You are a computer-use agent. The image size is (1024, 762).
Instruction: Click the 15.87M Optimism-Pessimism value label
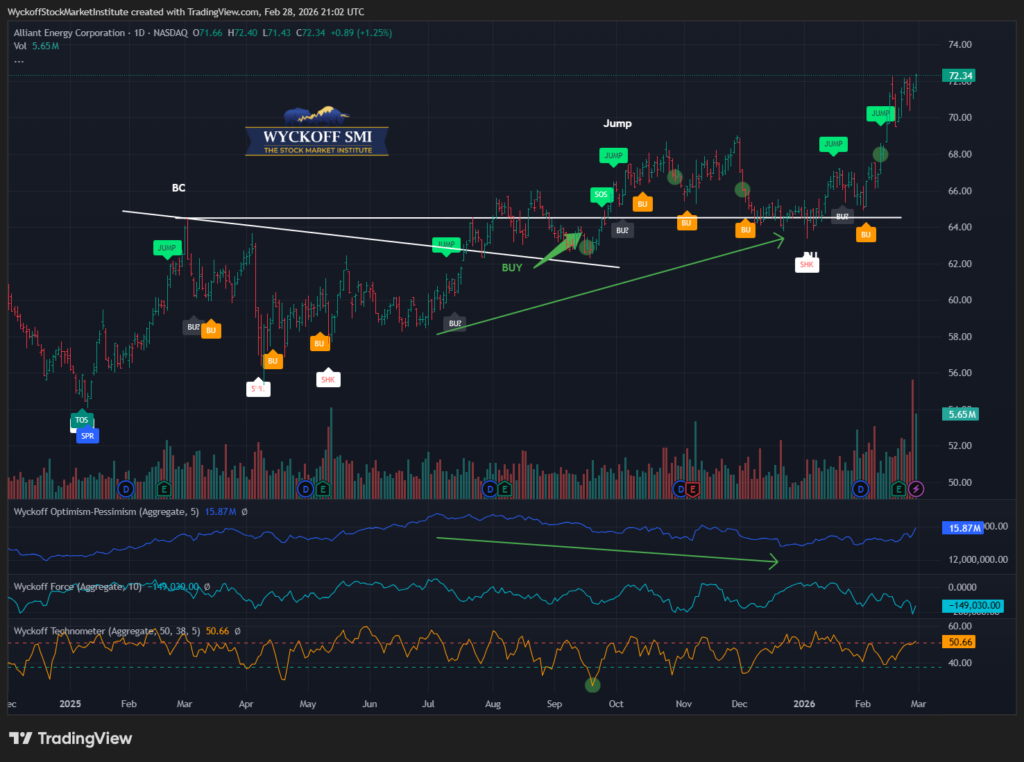(x=961, y=527)
